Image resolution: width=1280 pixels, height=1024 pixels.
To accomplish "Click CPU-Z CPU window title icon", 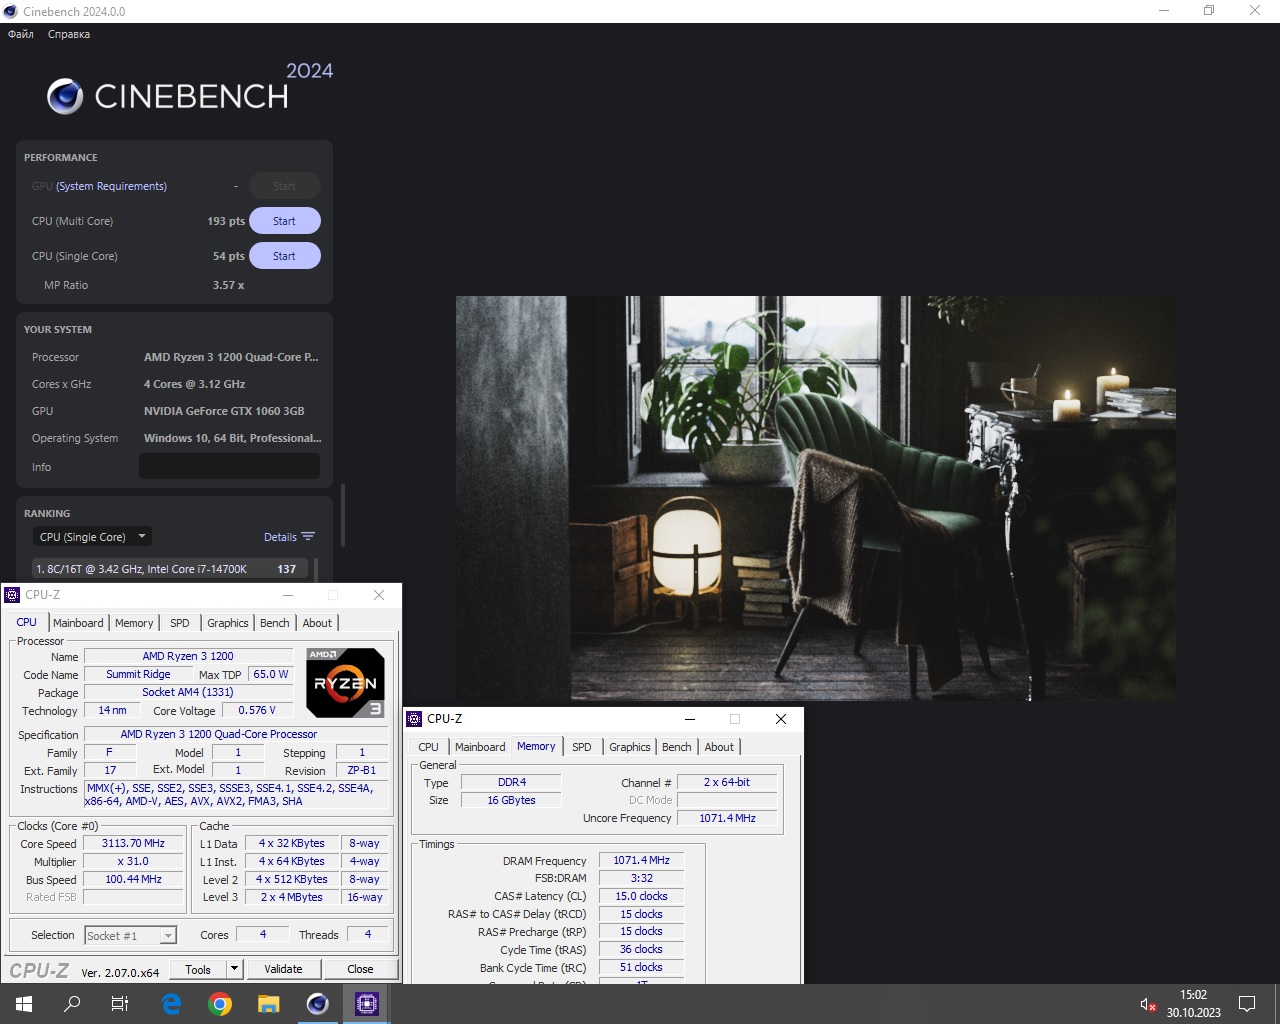I will pos(12,595).
